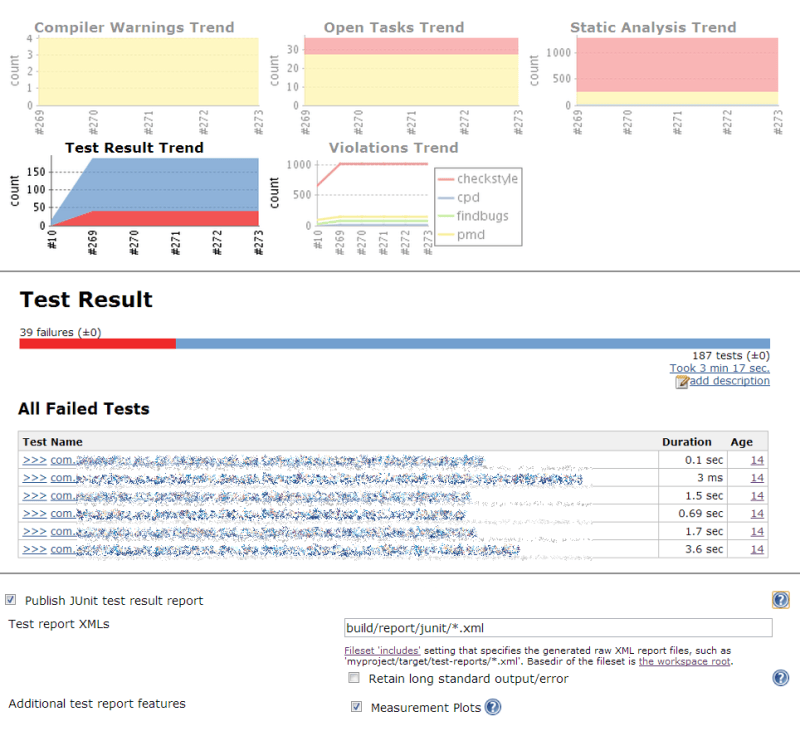Open the Violations Trend chart
Image resolution: width=800 pixels, height=731 pixels.
point(394,198)
